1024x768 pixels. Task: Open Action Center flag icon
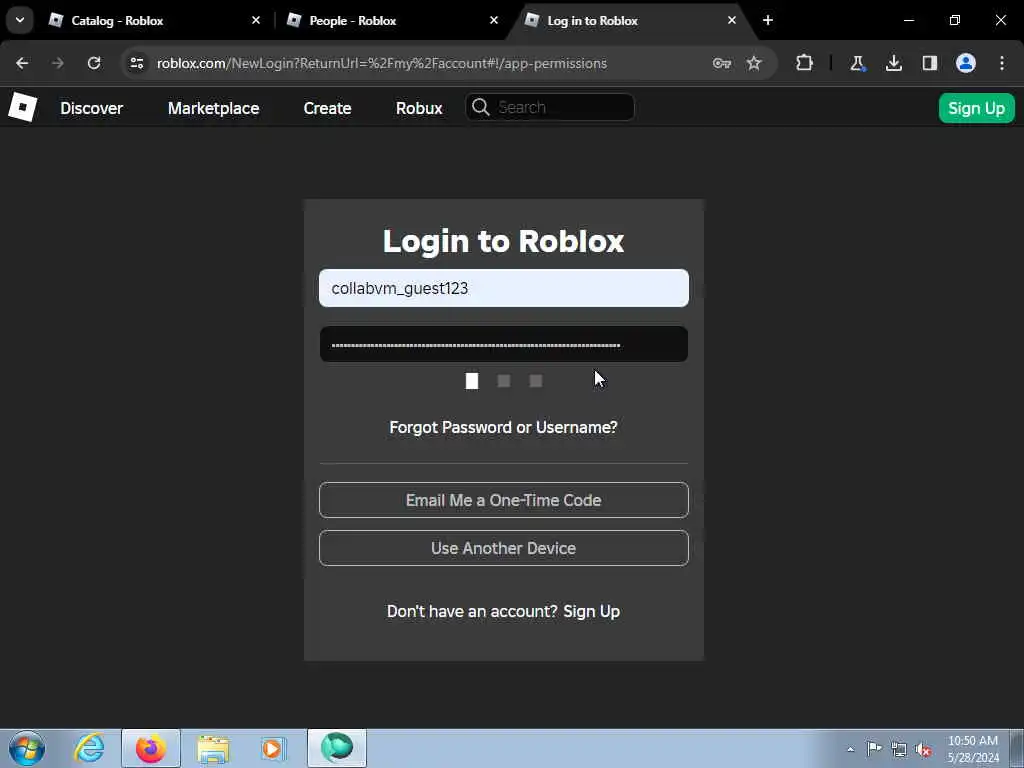point(874,749)
